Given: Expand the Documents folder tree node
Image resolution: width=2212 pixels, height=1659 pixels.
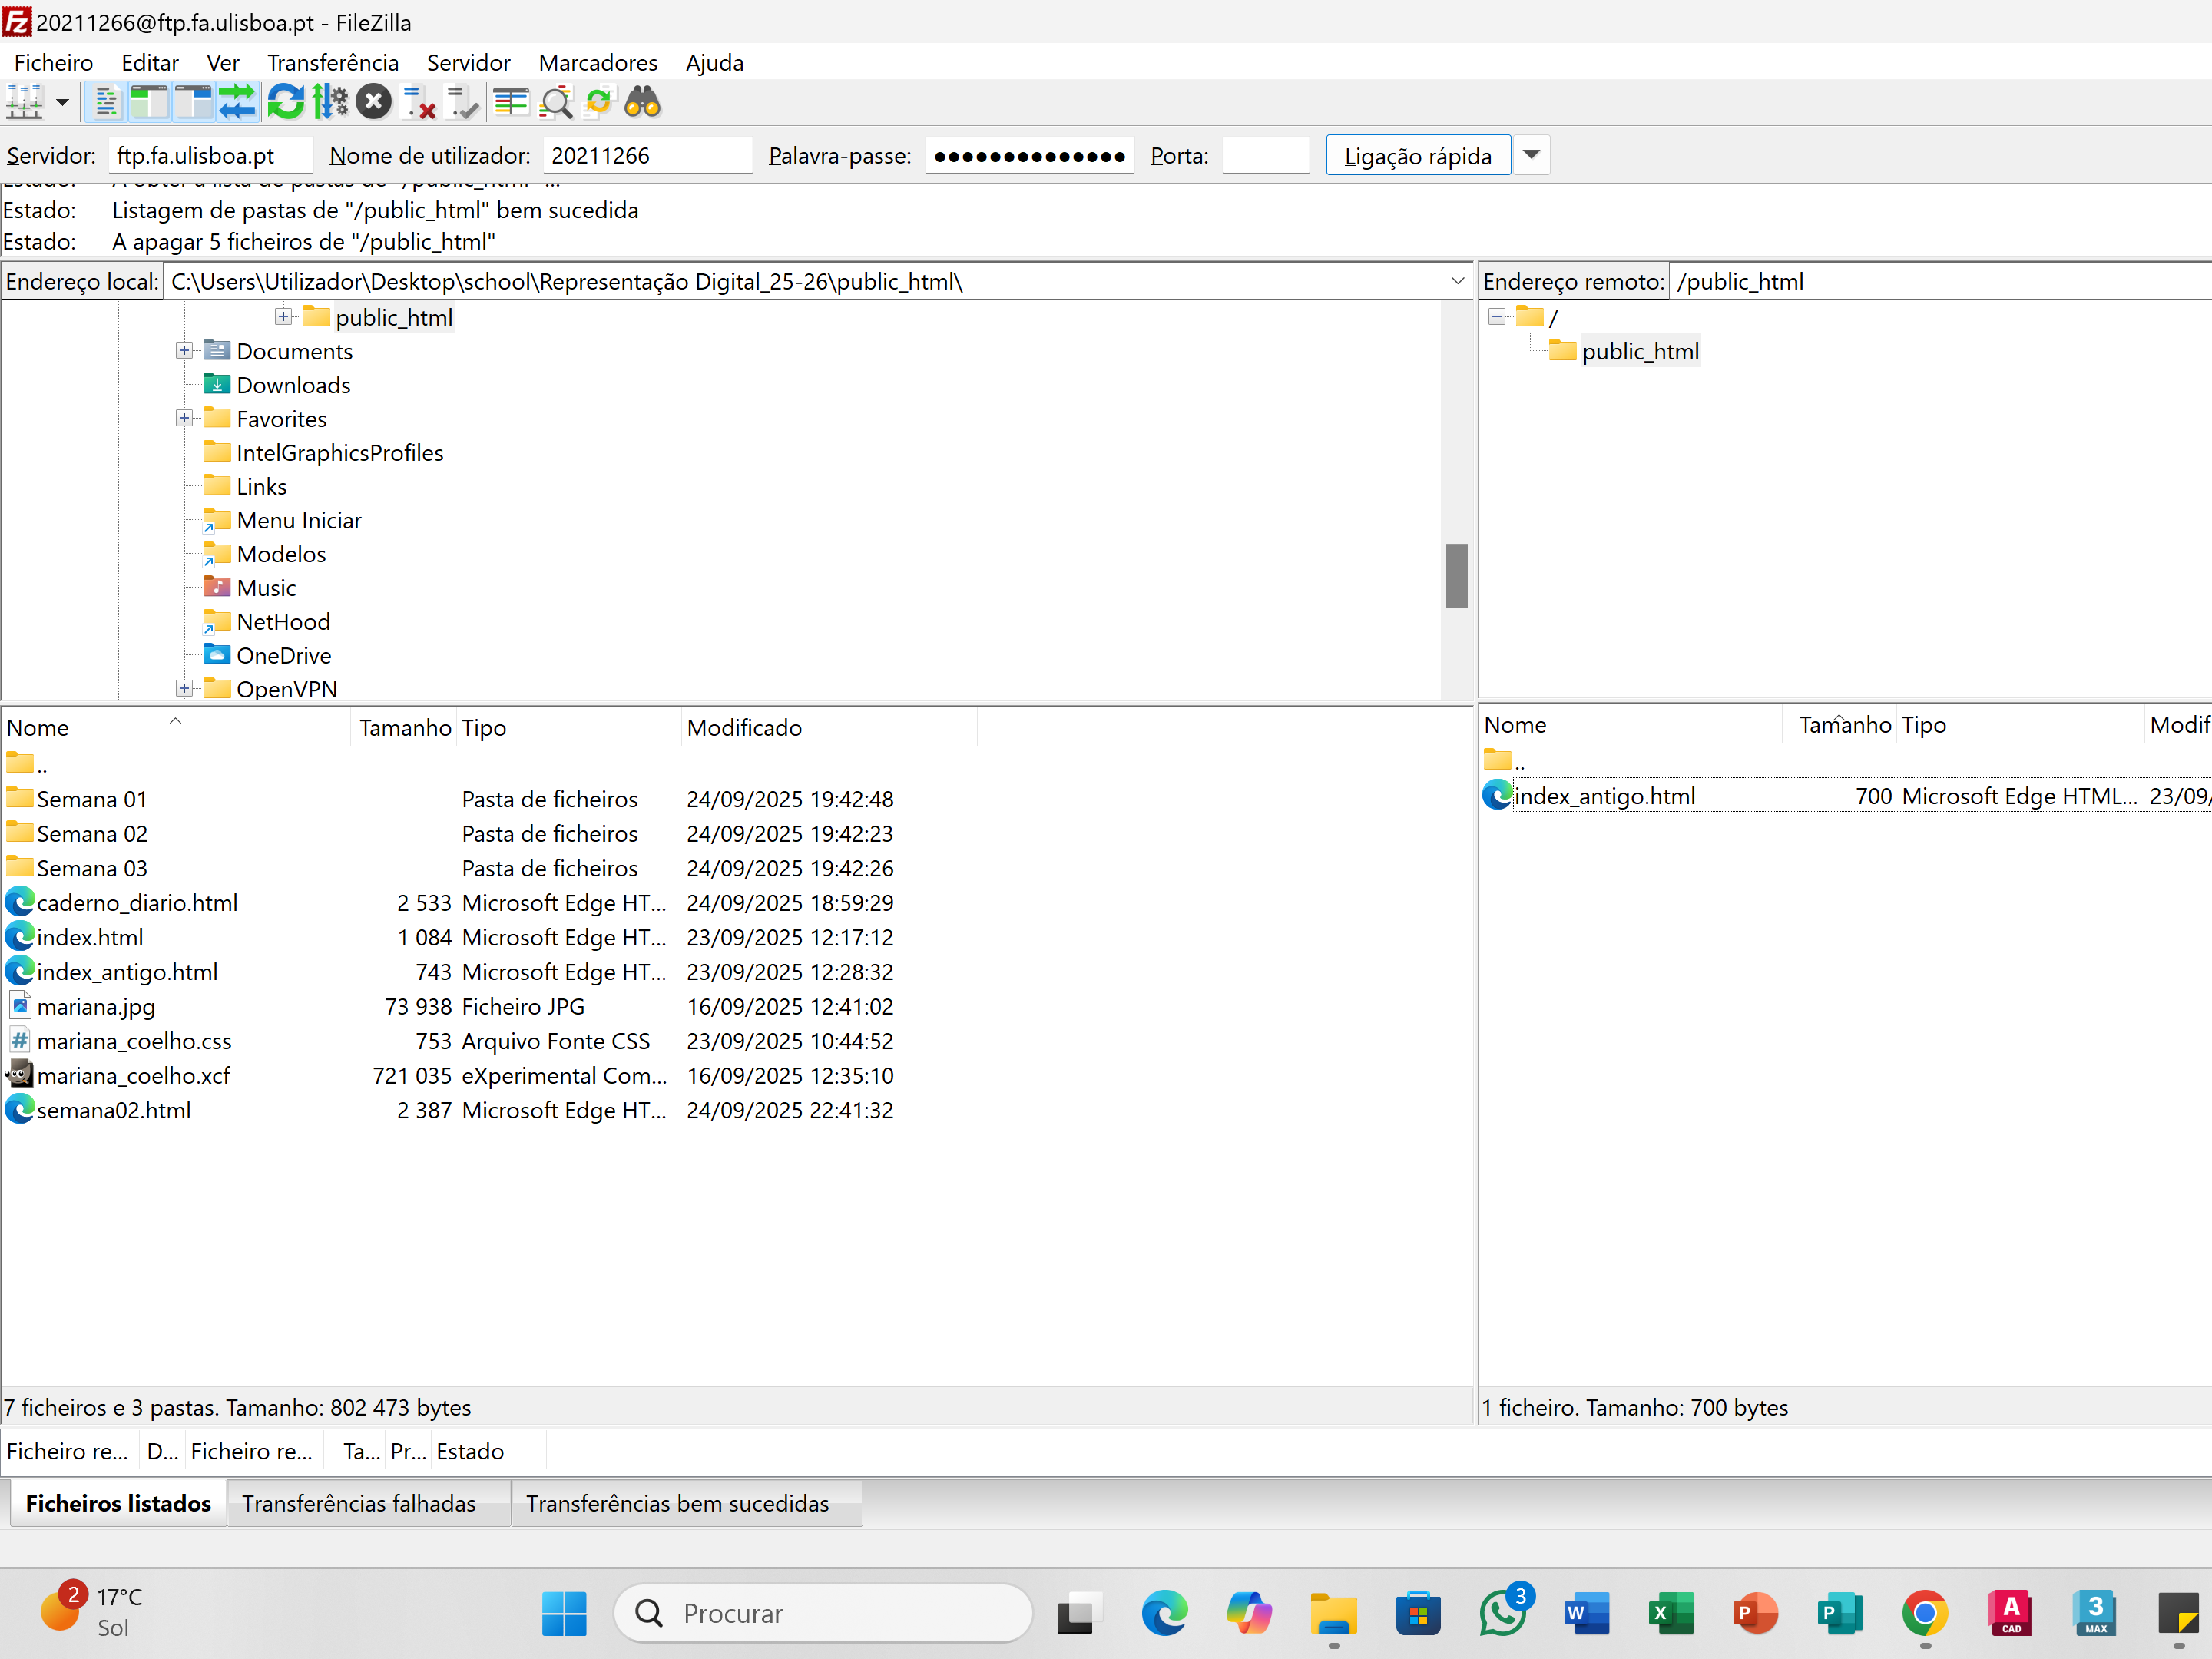Looking at the screenshot, I should [x=184, y=351].
